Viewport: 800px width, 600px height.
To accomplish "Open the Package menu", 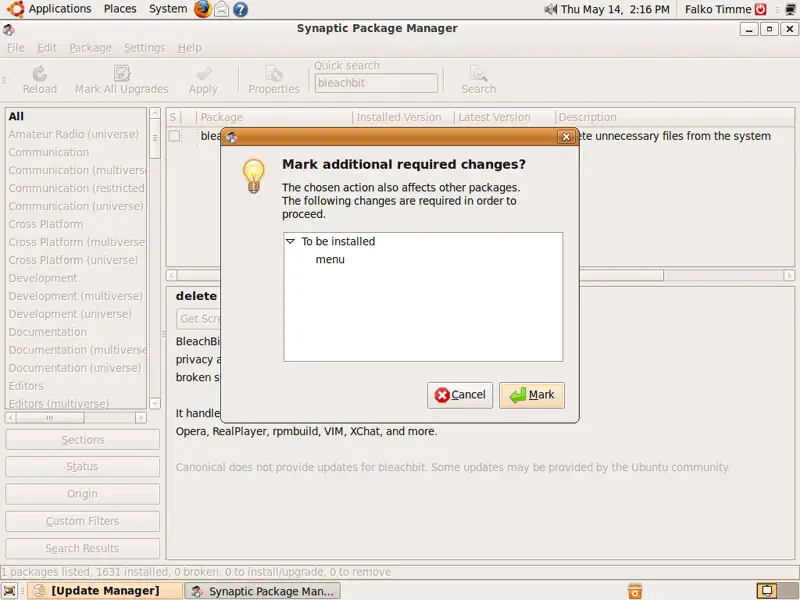I will coord(90,48).
